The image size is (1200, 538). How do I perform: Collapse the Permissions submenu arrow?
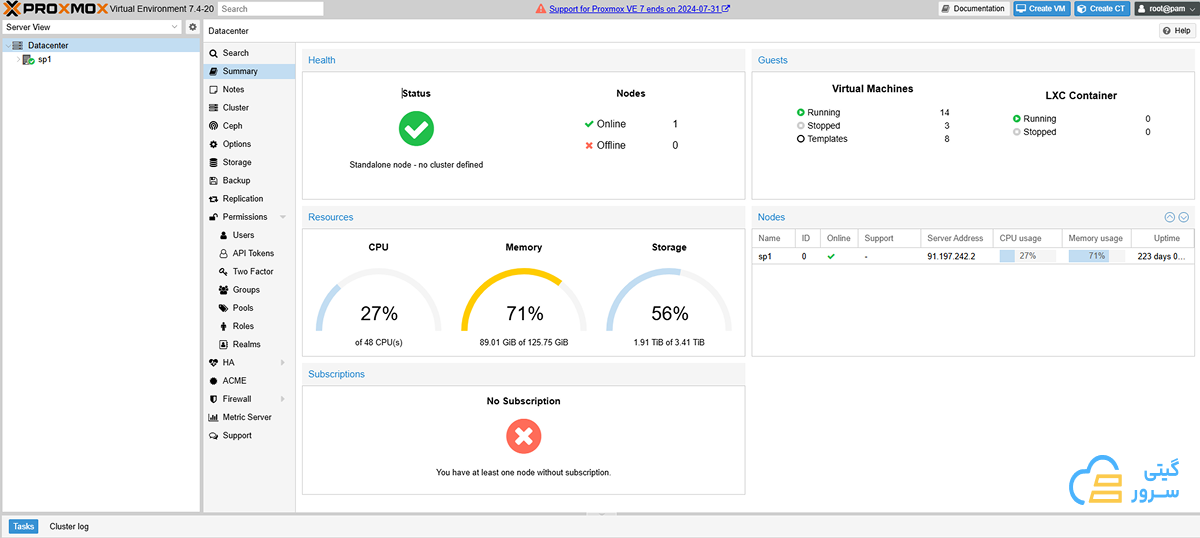pyautogui.click(x=283, y=217)
